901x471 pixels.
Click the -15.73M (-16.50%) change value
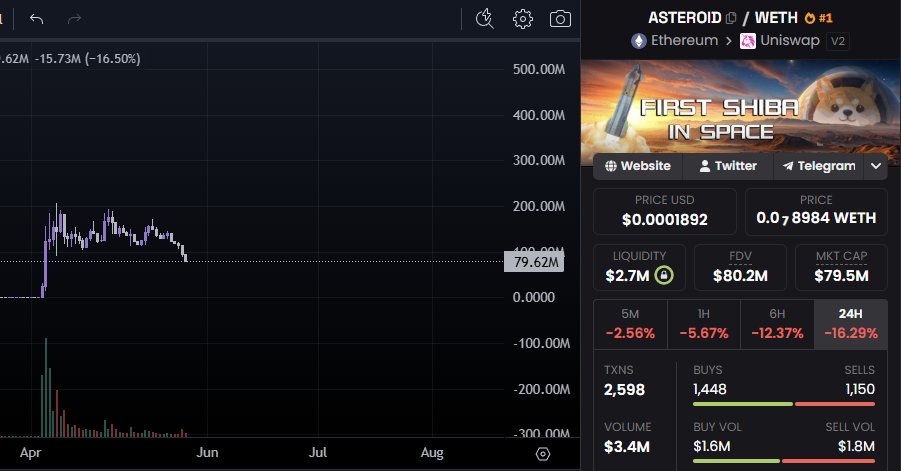[87, 59]
